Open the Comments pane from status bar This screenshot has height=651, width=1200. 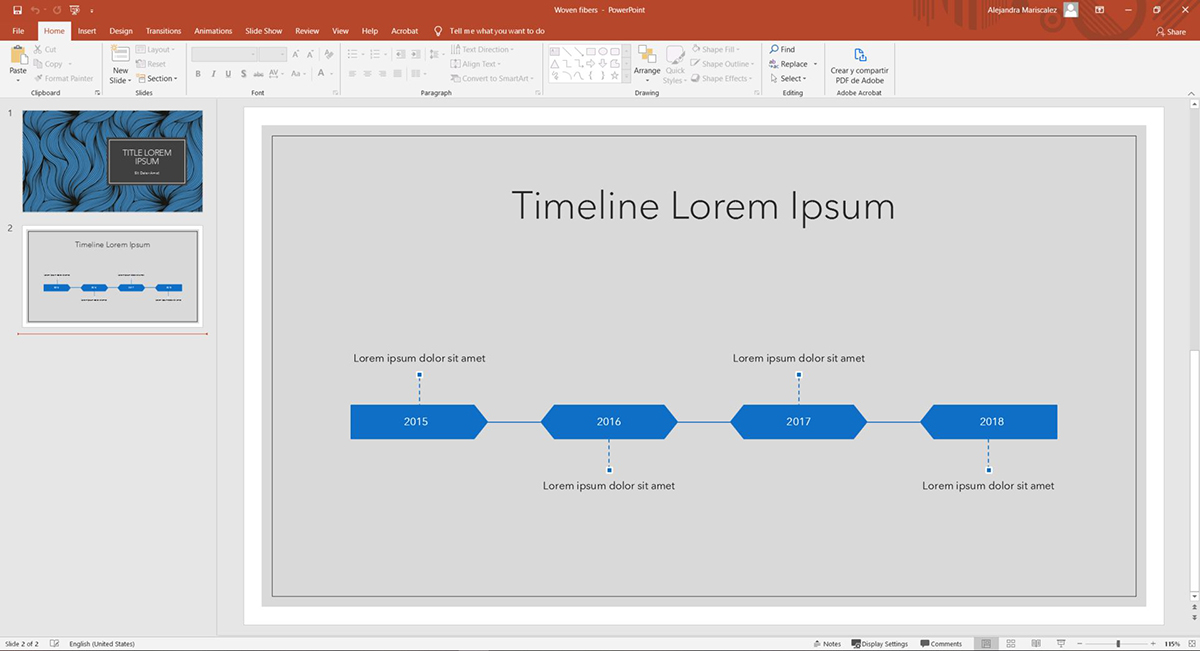[x=941, y=644]
